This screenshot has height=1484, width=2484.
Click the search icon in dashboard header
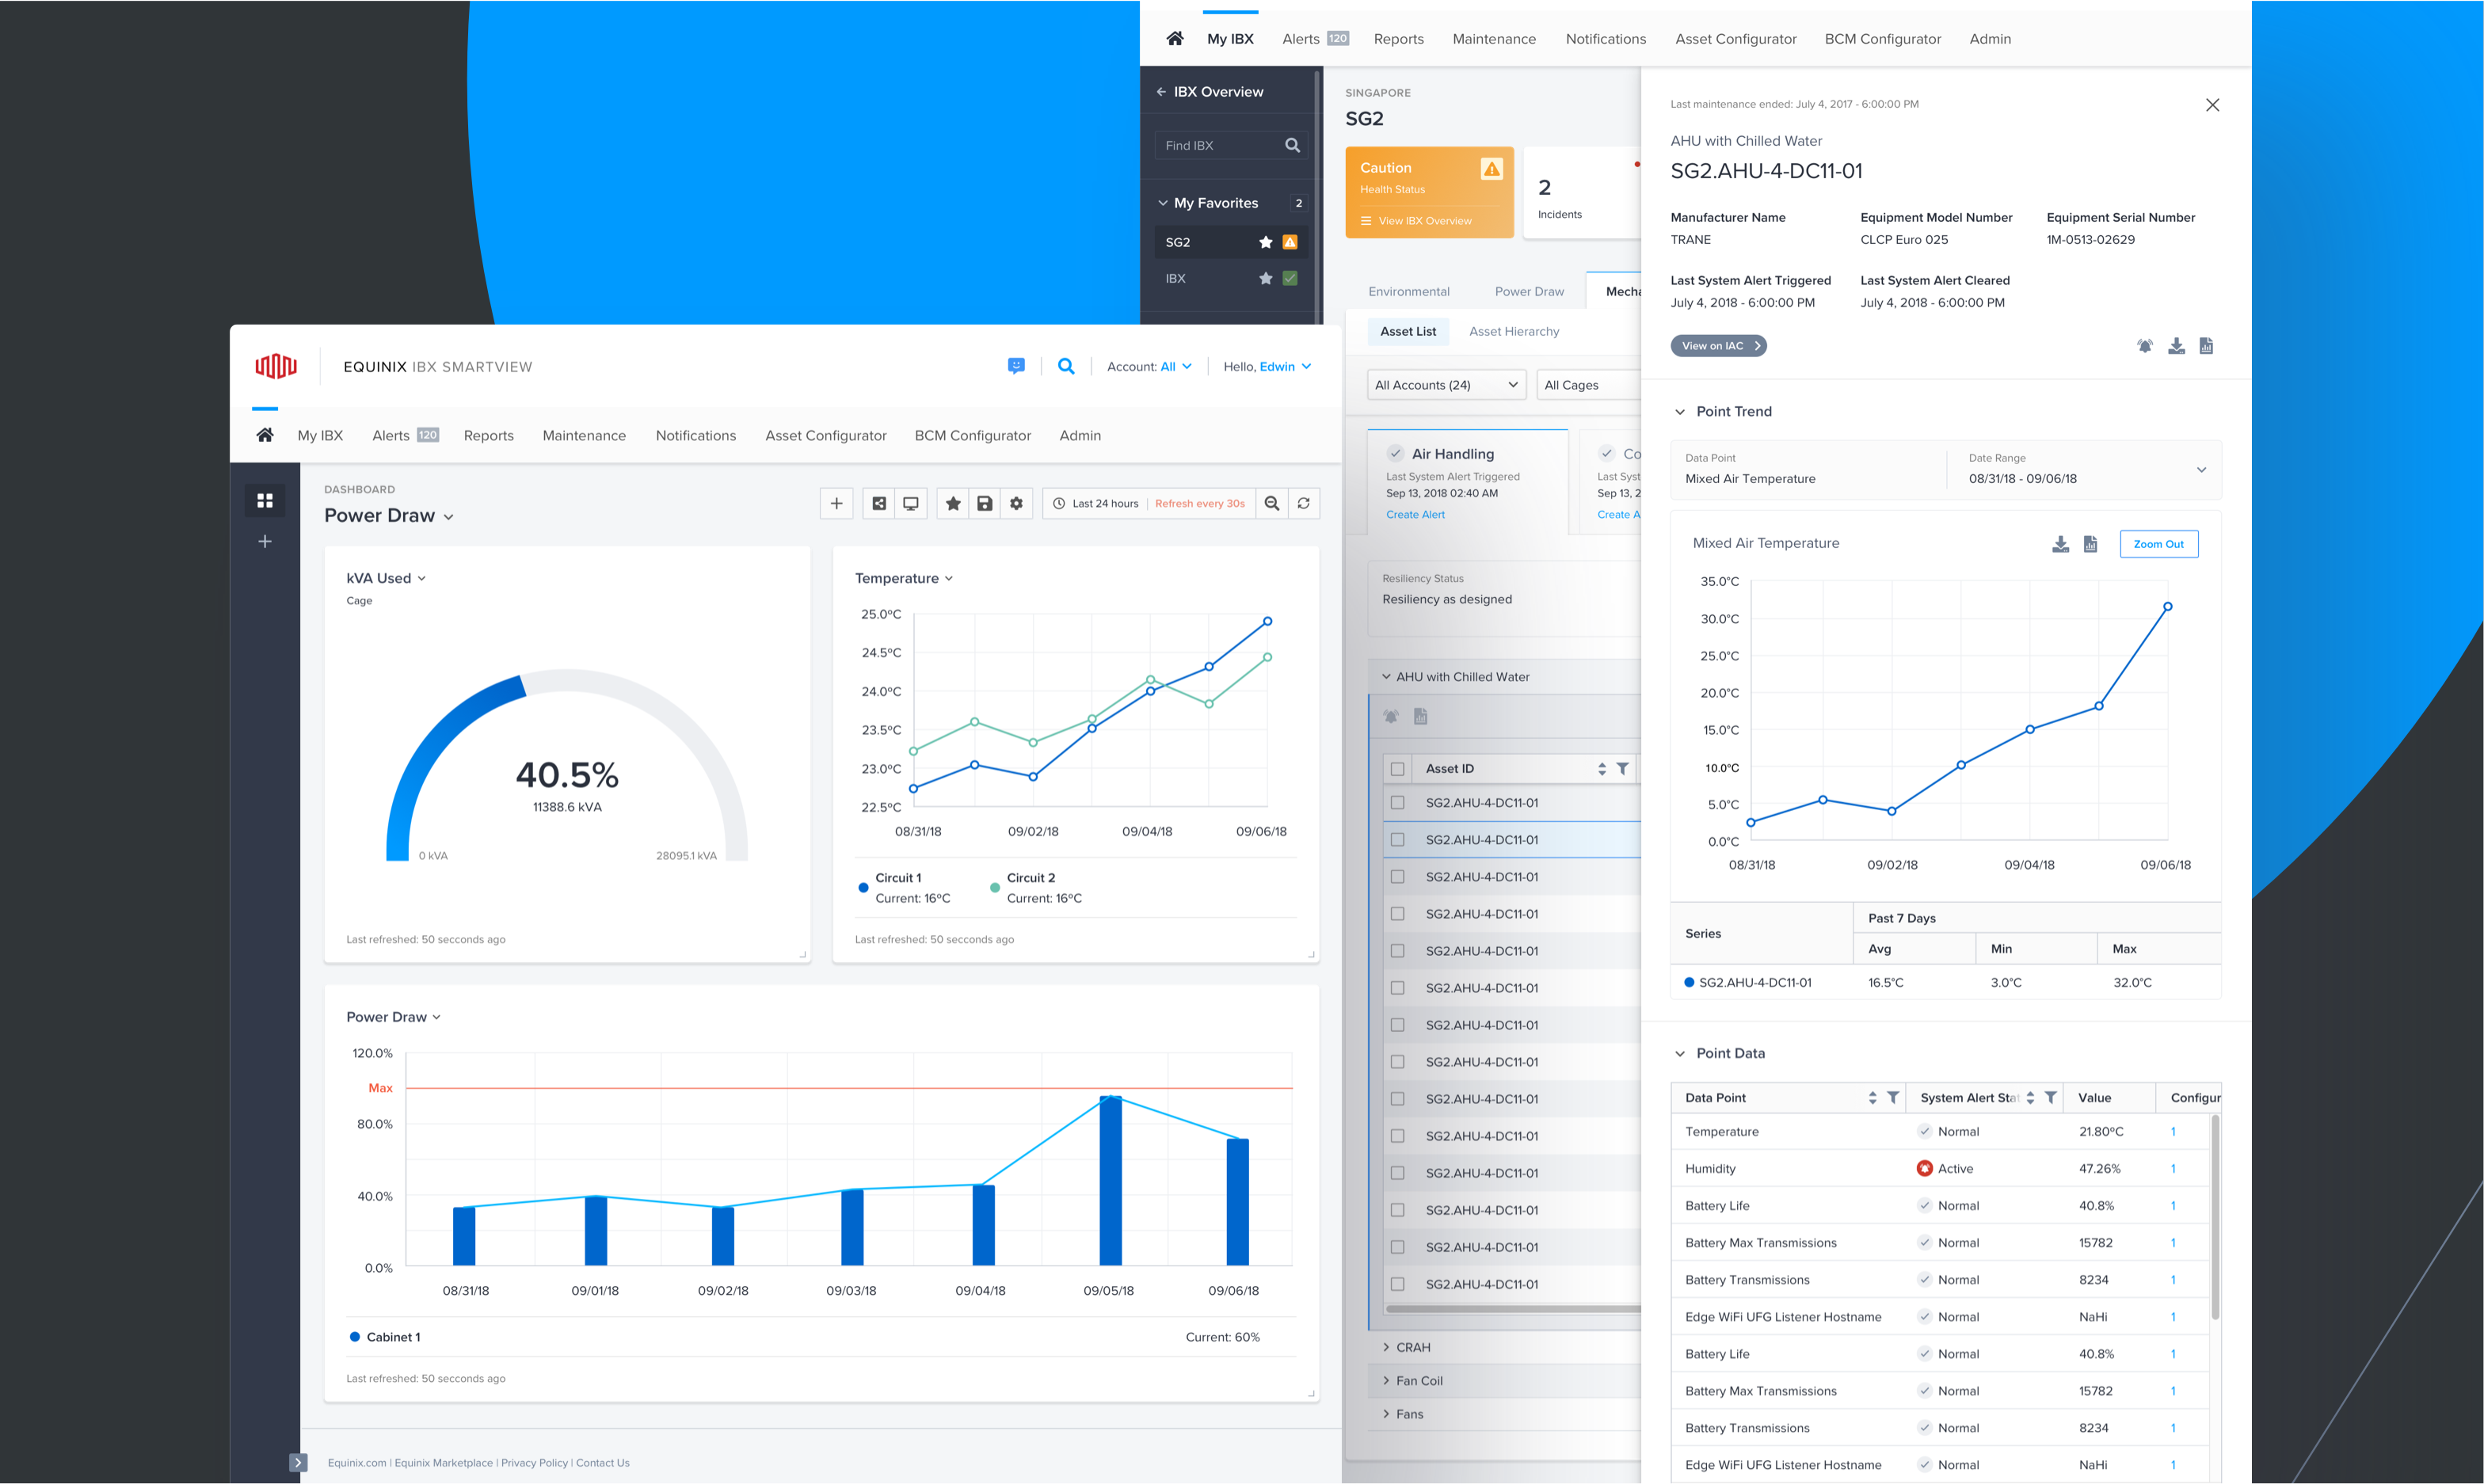pos(1066,366)
